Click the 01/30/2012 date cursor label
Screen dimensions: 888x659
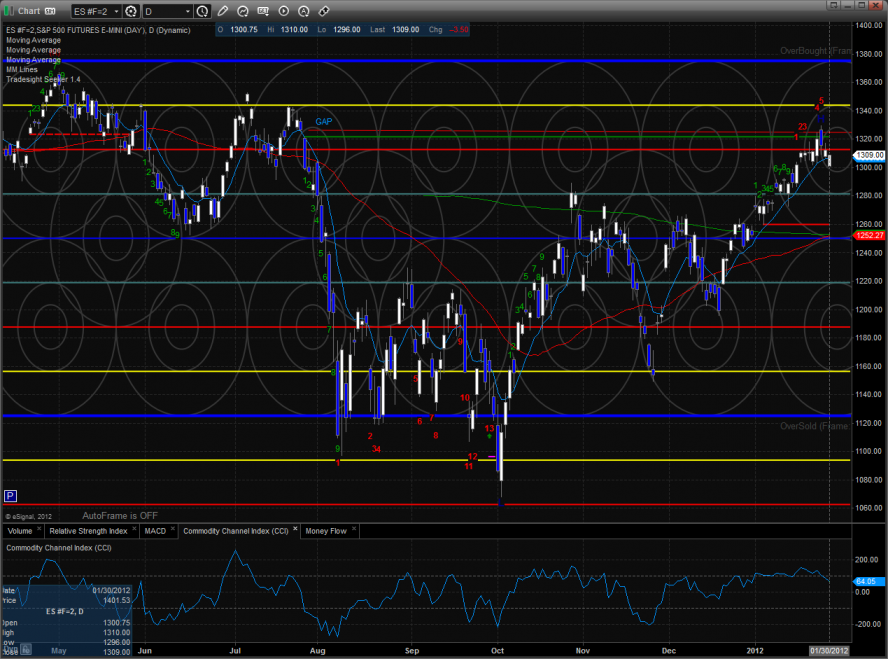(x=830, y=651)
